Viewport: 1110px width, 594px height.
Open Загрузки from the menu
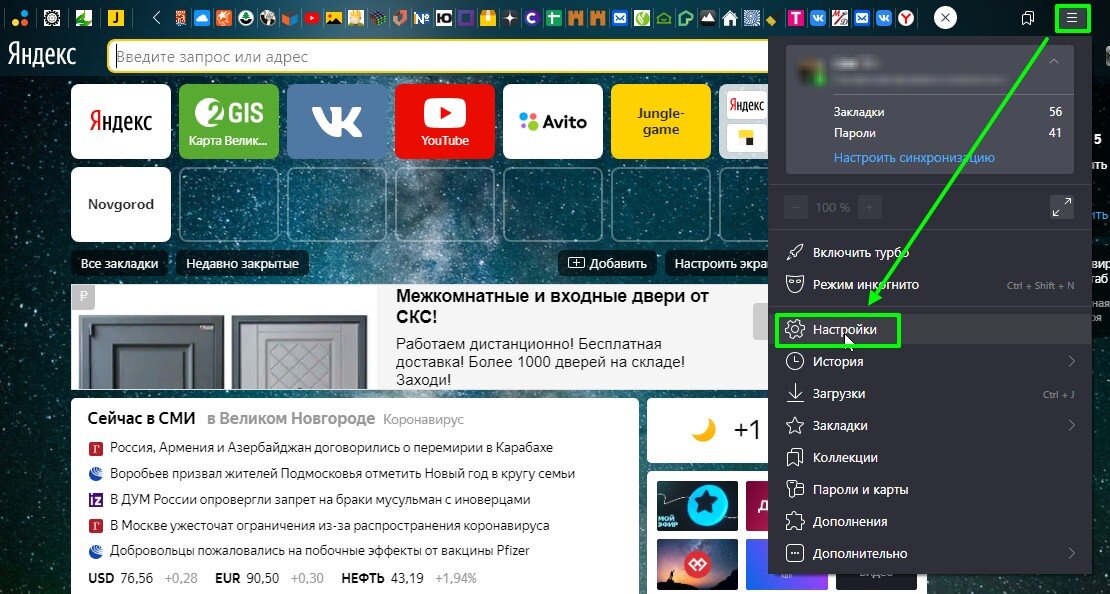point(930,394)
